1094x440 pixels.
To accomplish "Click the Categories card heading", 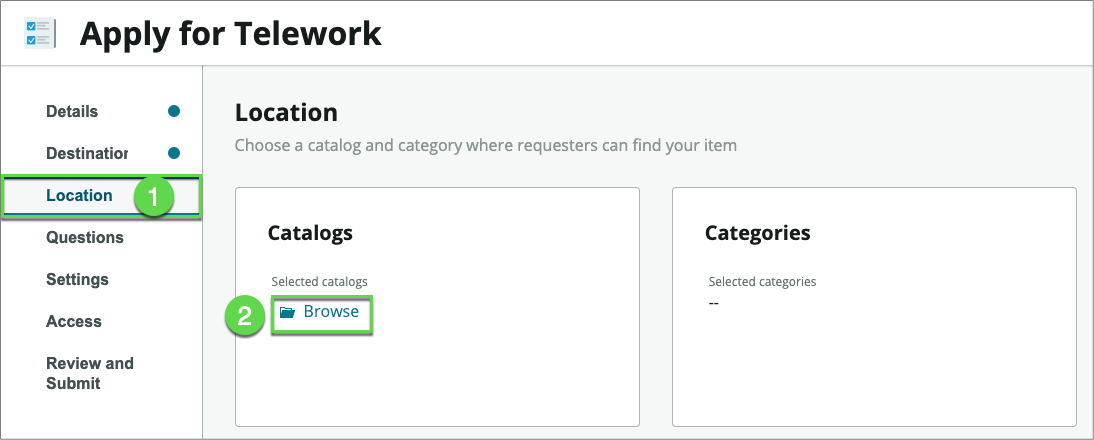I will point(757,233).
